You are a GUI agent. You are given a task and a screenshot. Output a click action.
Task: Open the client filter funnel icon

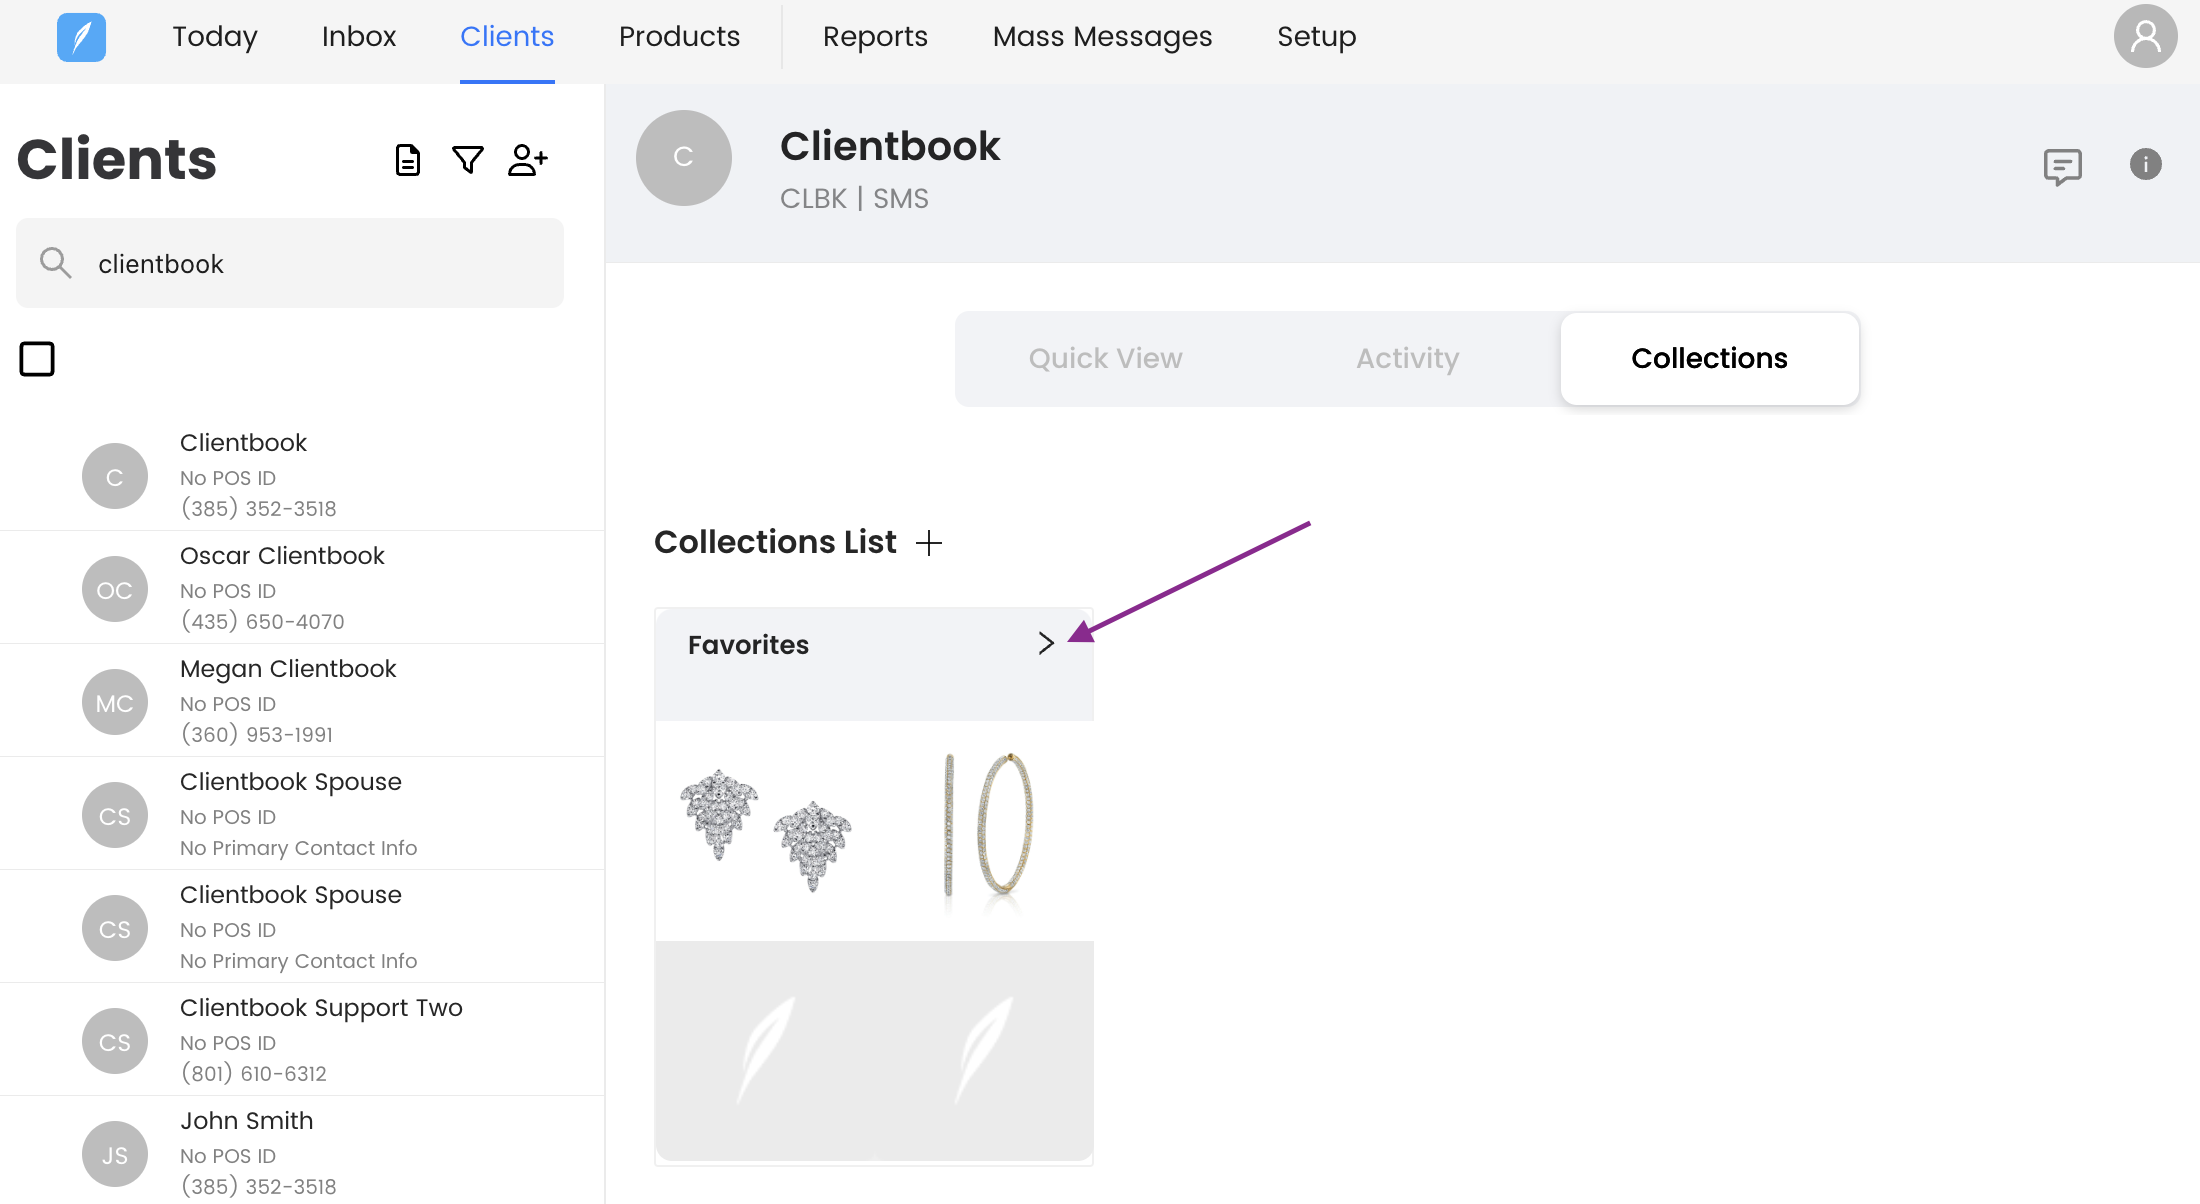[467, 160]
